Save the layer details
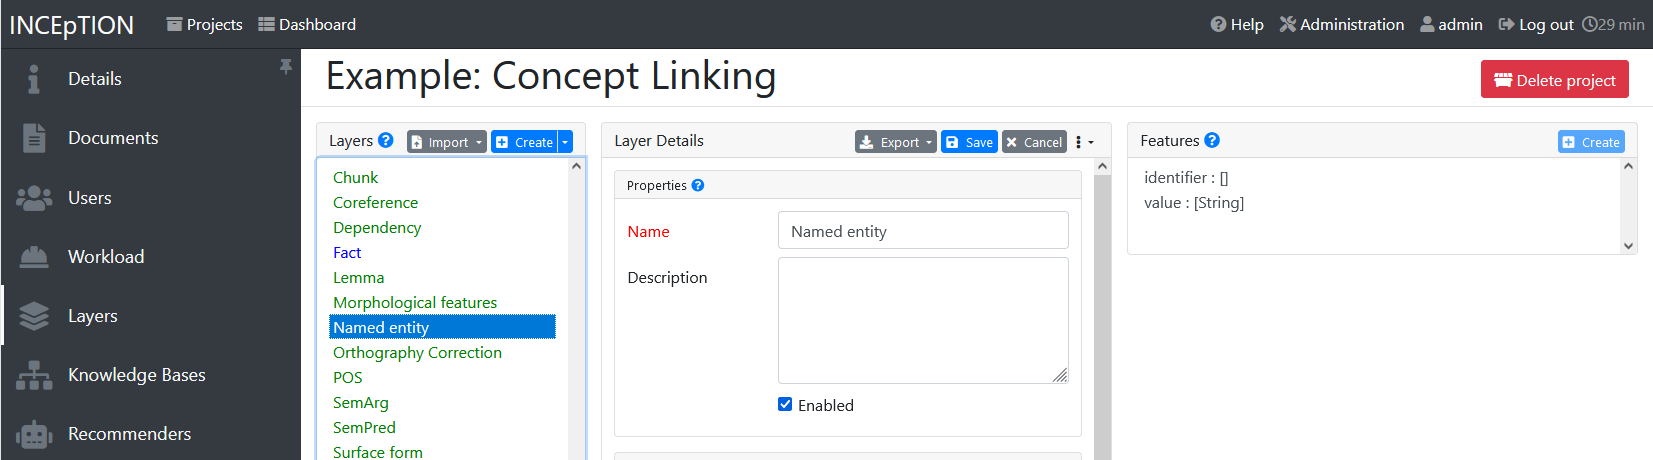1653x460 pixels. [x=969, y=142]
